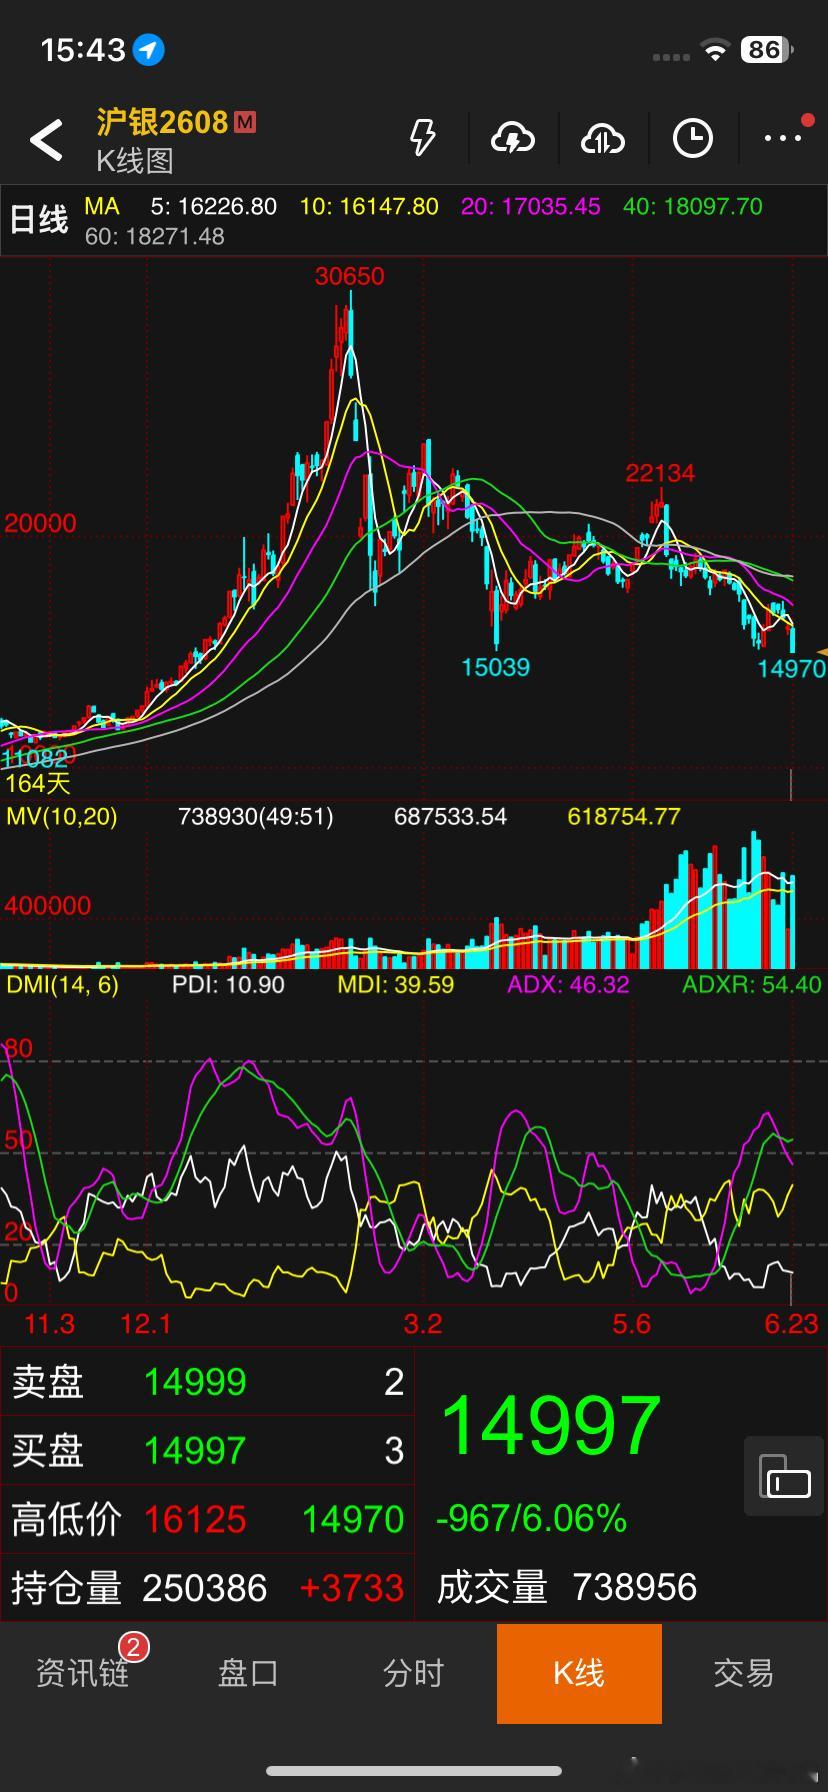The image size is (828, 1792).
Task: Tap the cloud chart sync icon
Action: (602, 139)
